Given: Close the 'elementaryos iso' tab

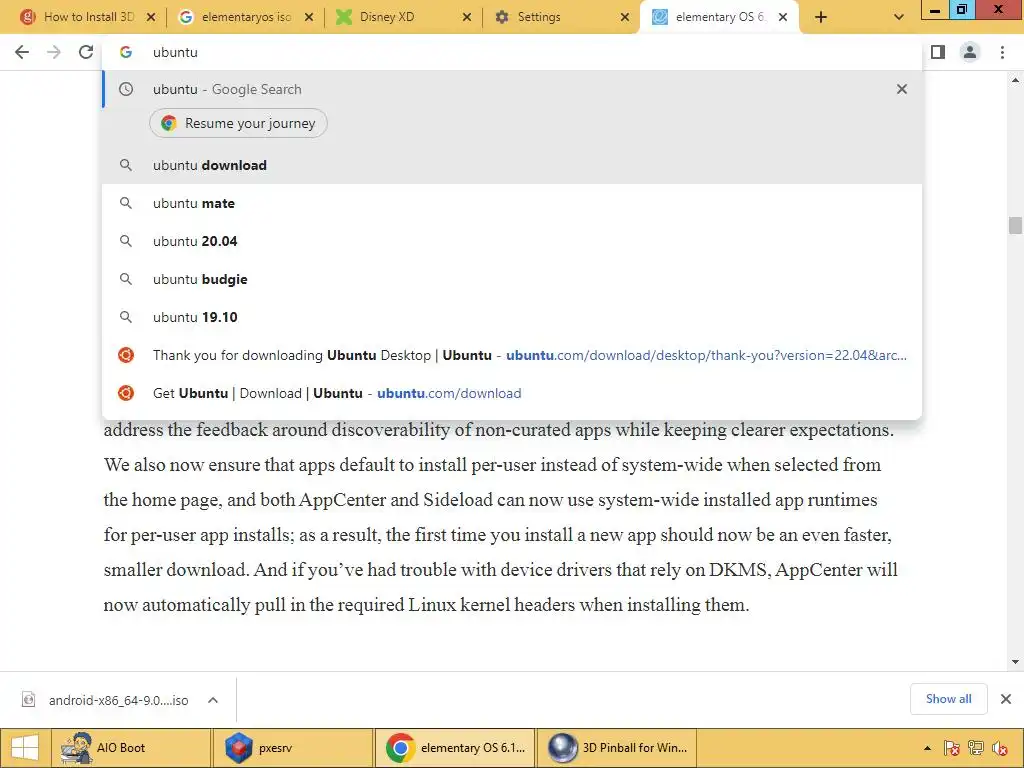Looking at the screenshot, I should [x=309, y=18].
